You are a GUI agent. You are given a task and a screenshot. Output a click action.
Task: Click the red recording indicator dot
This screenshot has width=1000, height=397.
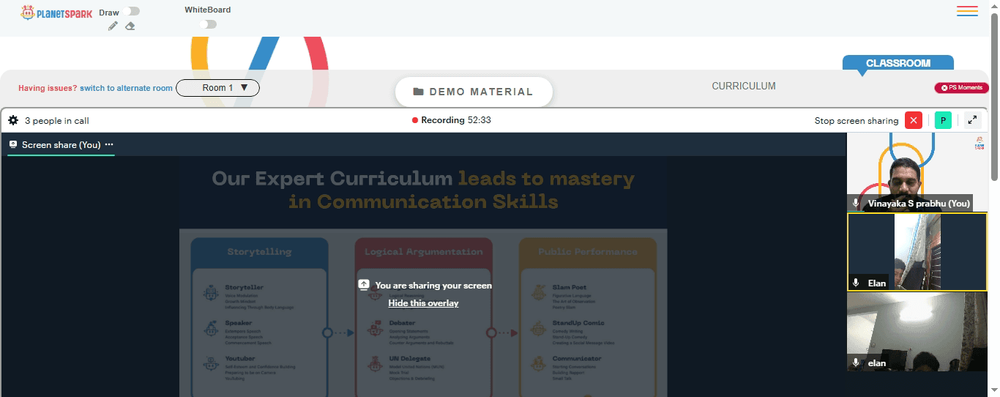click(415, 120)
